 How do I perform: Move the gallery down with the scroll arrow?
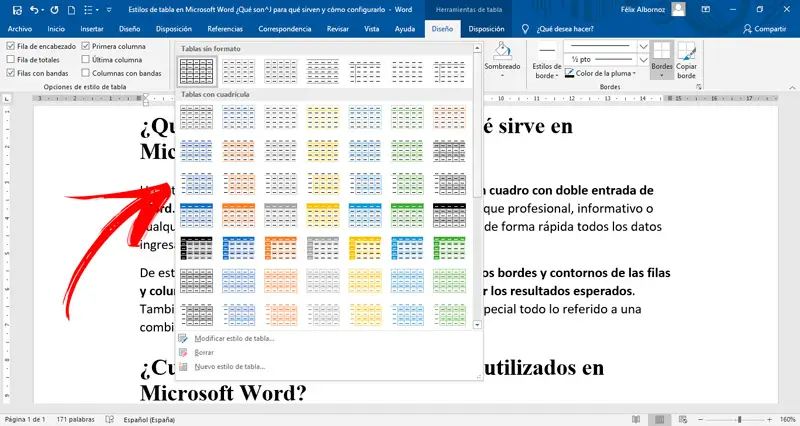click(478, 324)
